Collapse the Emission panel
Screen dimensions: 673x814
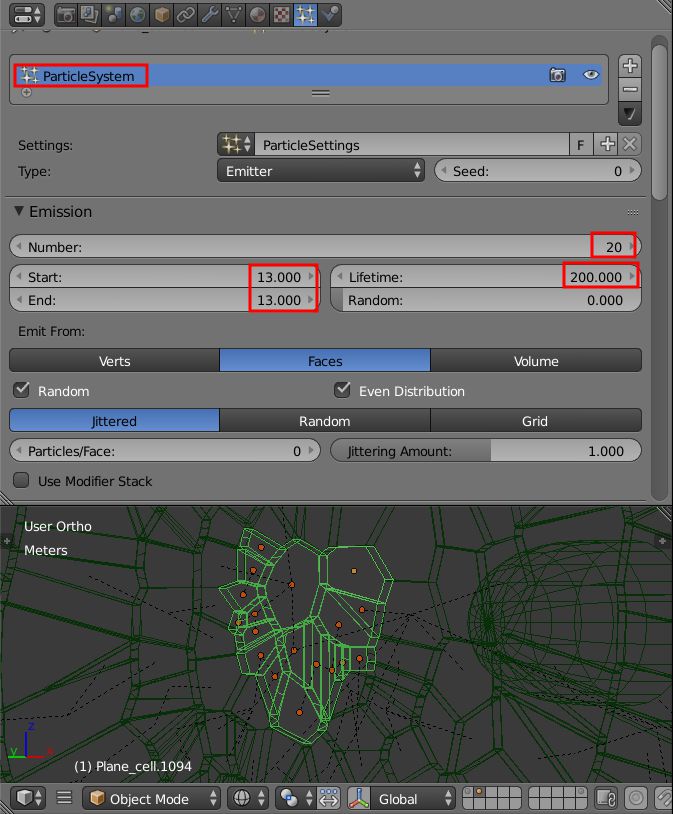click(19, 211)
